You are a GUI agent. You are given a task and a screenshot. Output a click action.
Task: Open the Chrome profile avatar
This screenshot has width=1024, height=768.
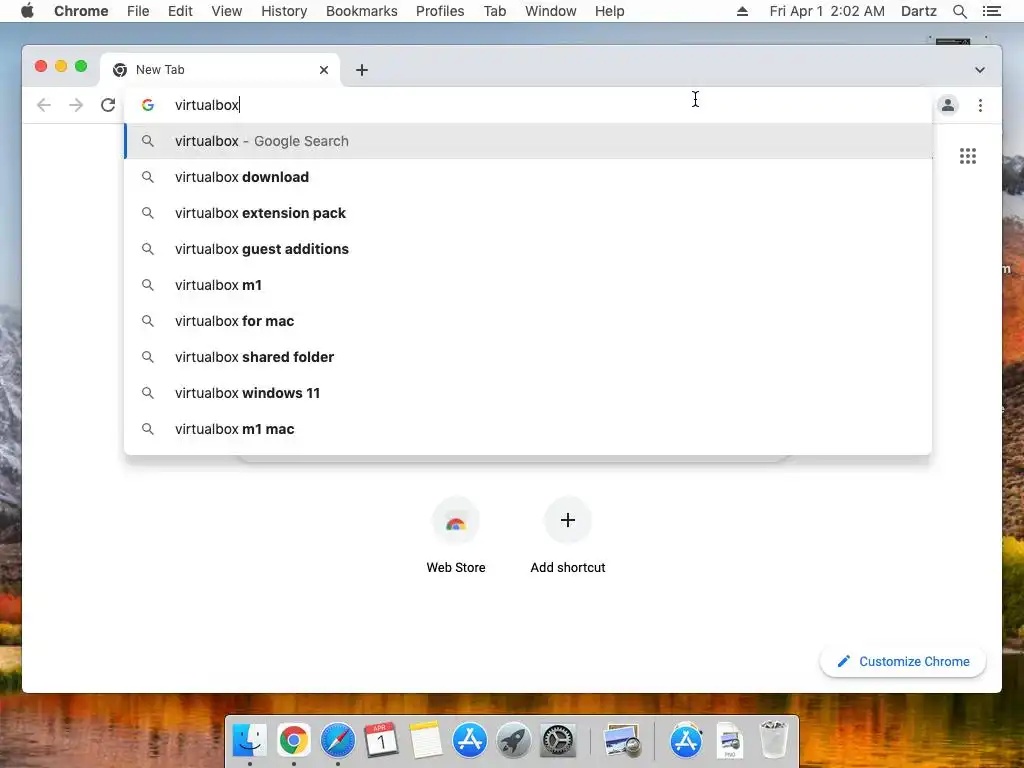[x=948, y=105]
